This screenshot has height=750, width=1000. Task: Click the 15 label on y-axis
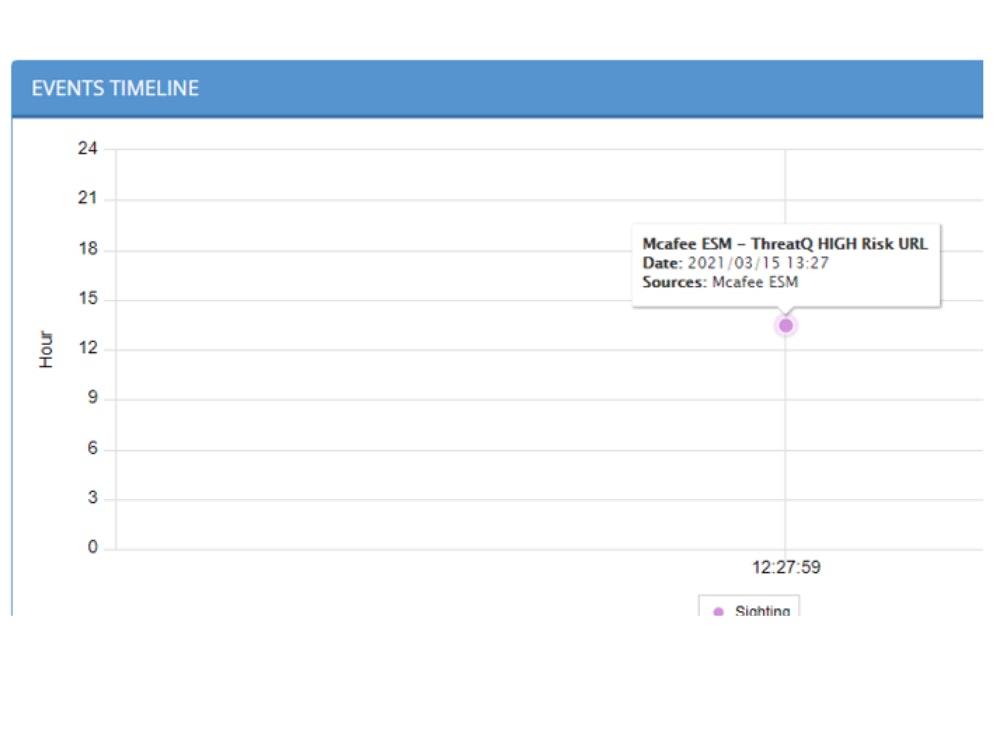pyautogui.click(x=88, y=299)
